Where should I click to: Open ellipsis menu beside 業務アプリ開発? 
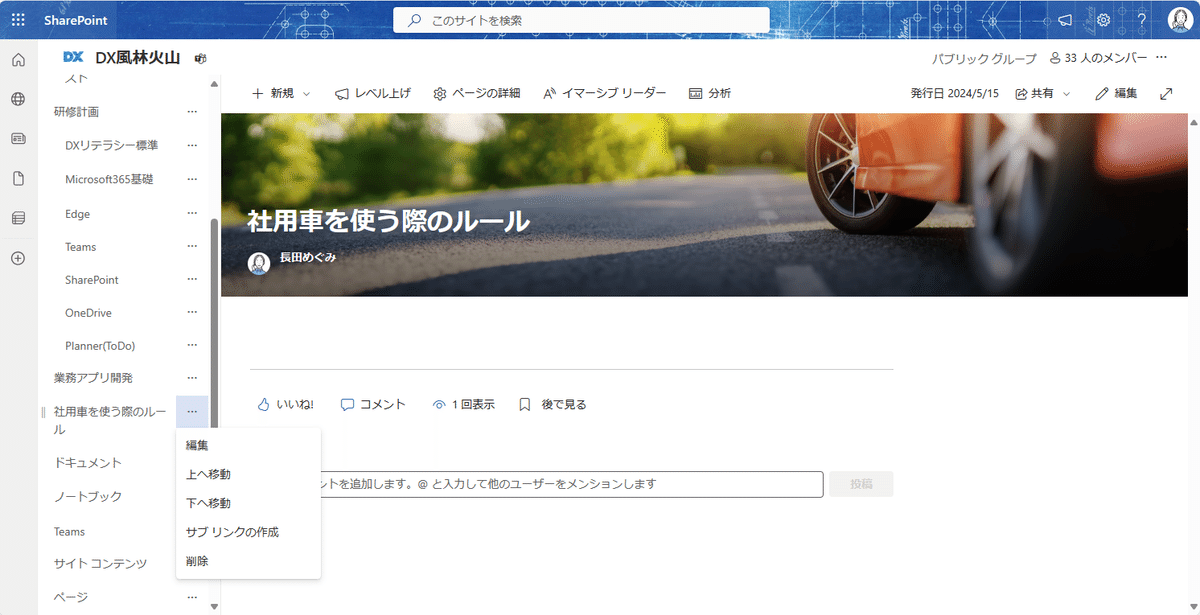(192, 378)
